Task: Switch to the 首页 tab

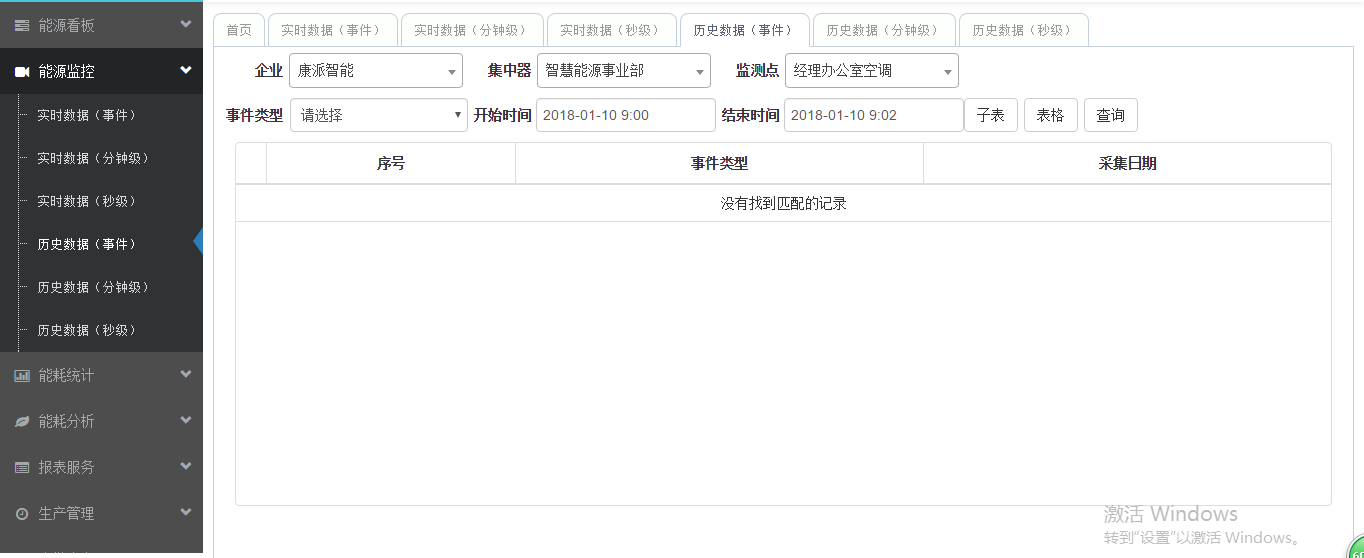Action: (239, 30)
